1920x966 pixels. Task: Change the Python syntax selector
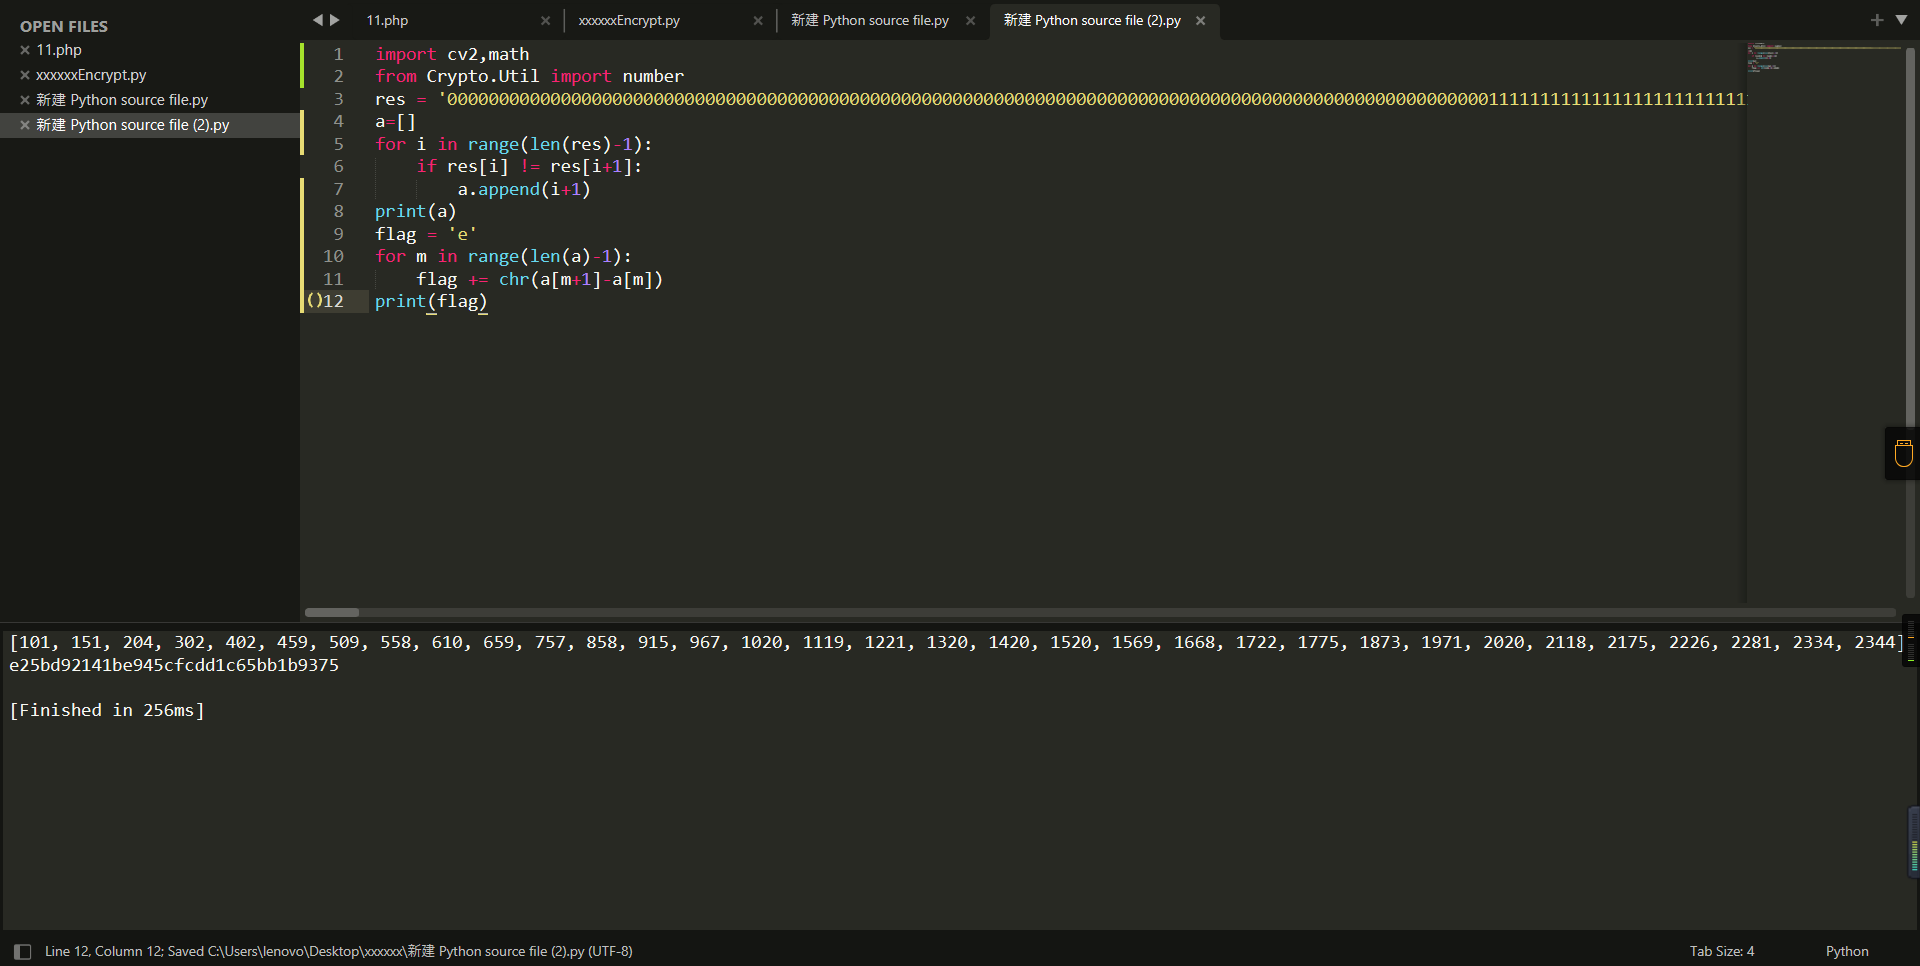1847,951
